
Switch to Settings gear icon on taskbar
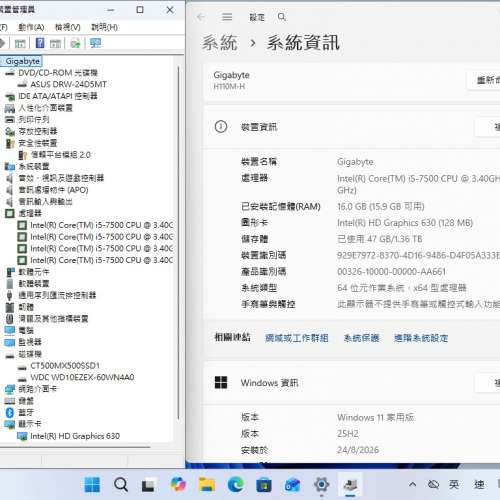321,484
